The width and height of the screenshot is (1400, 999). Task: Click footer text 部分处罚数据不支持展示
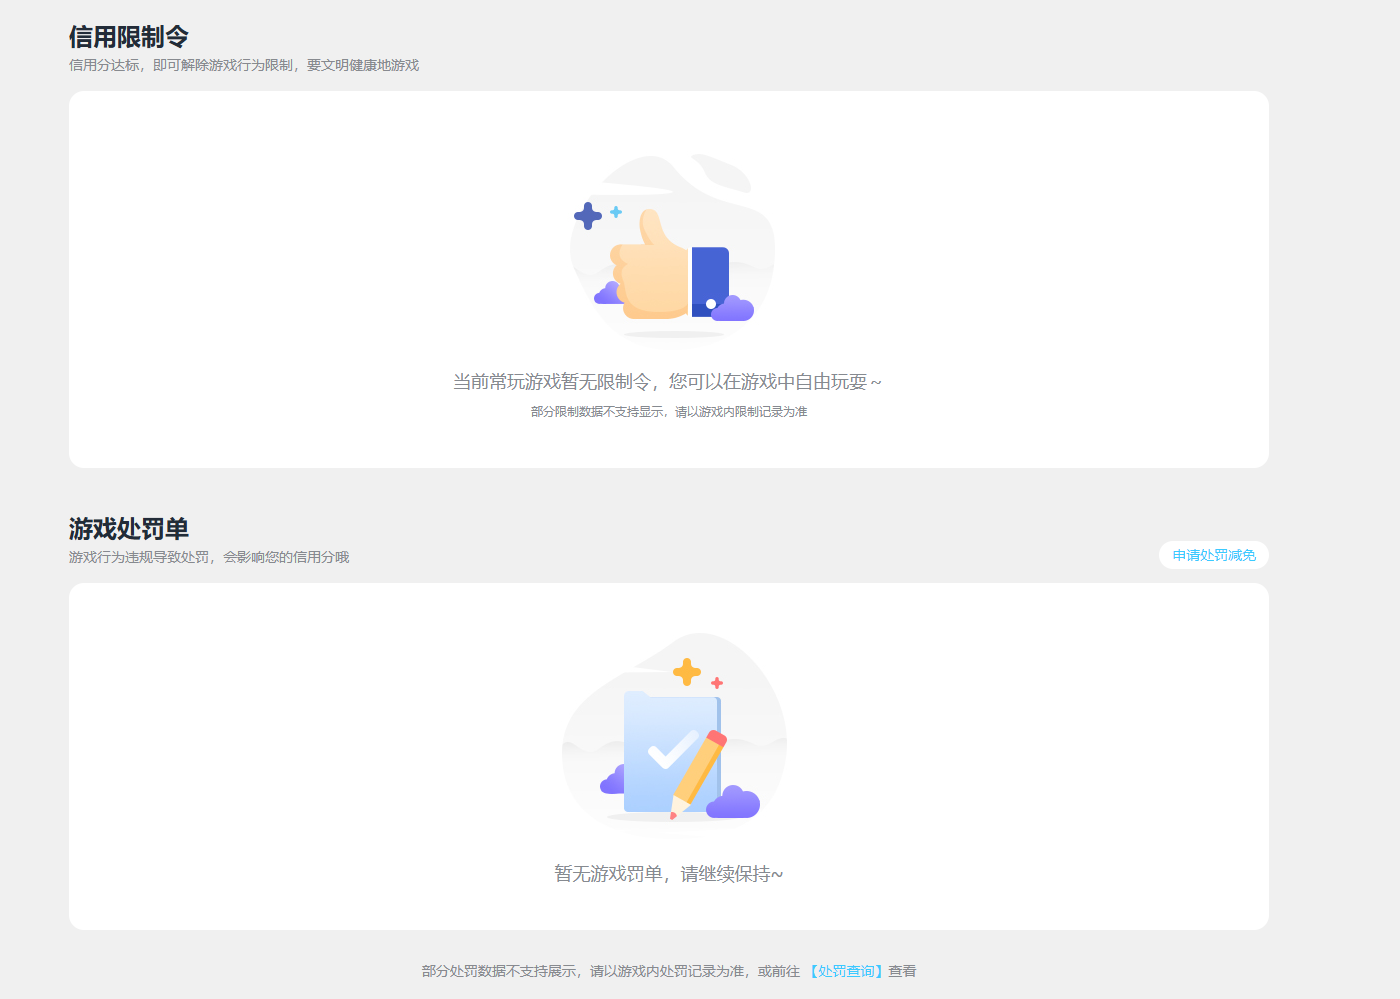pyautogui.click(x=499, y=971)
